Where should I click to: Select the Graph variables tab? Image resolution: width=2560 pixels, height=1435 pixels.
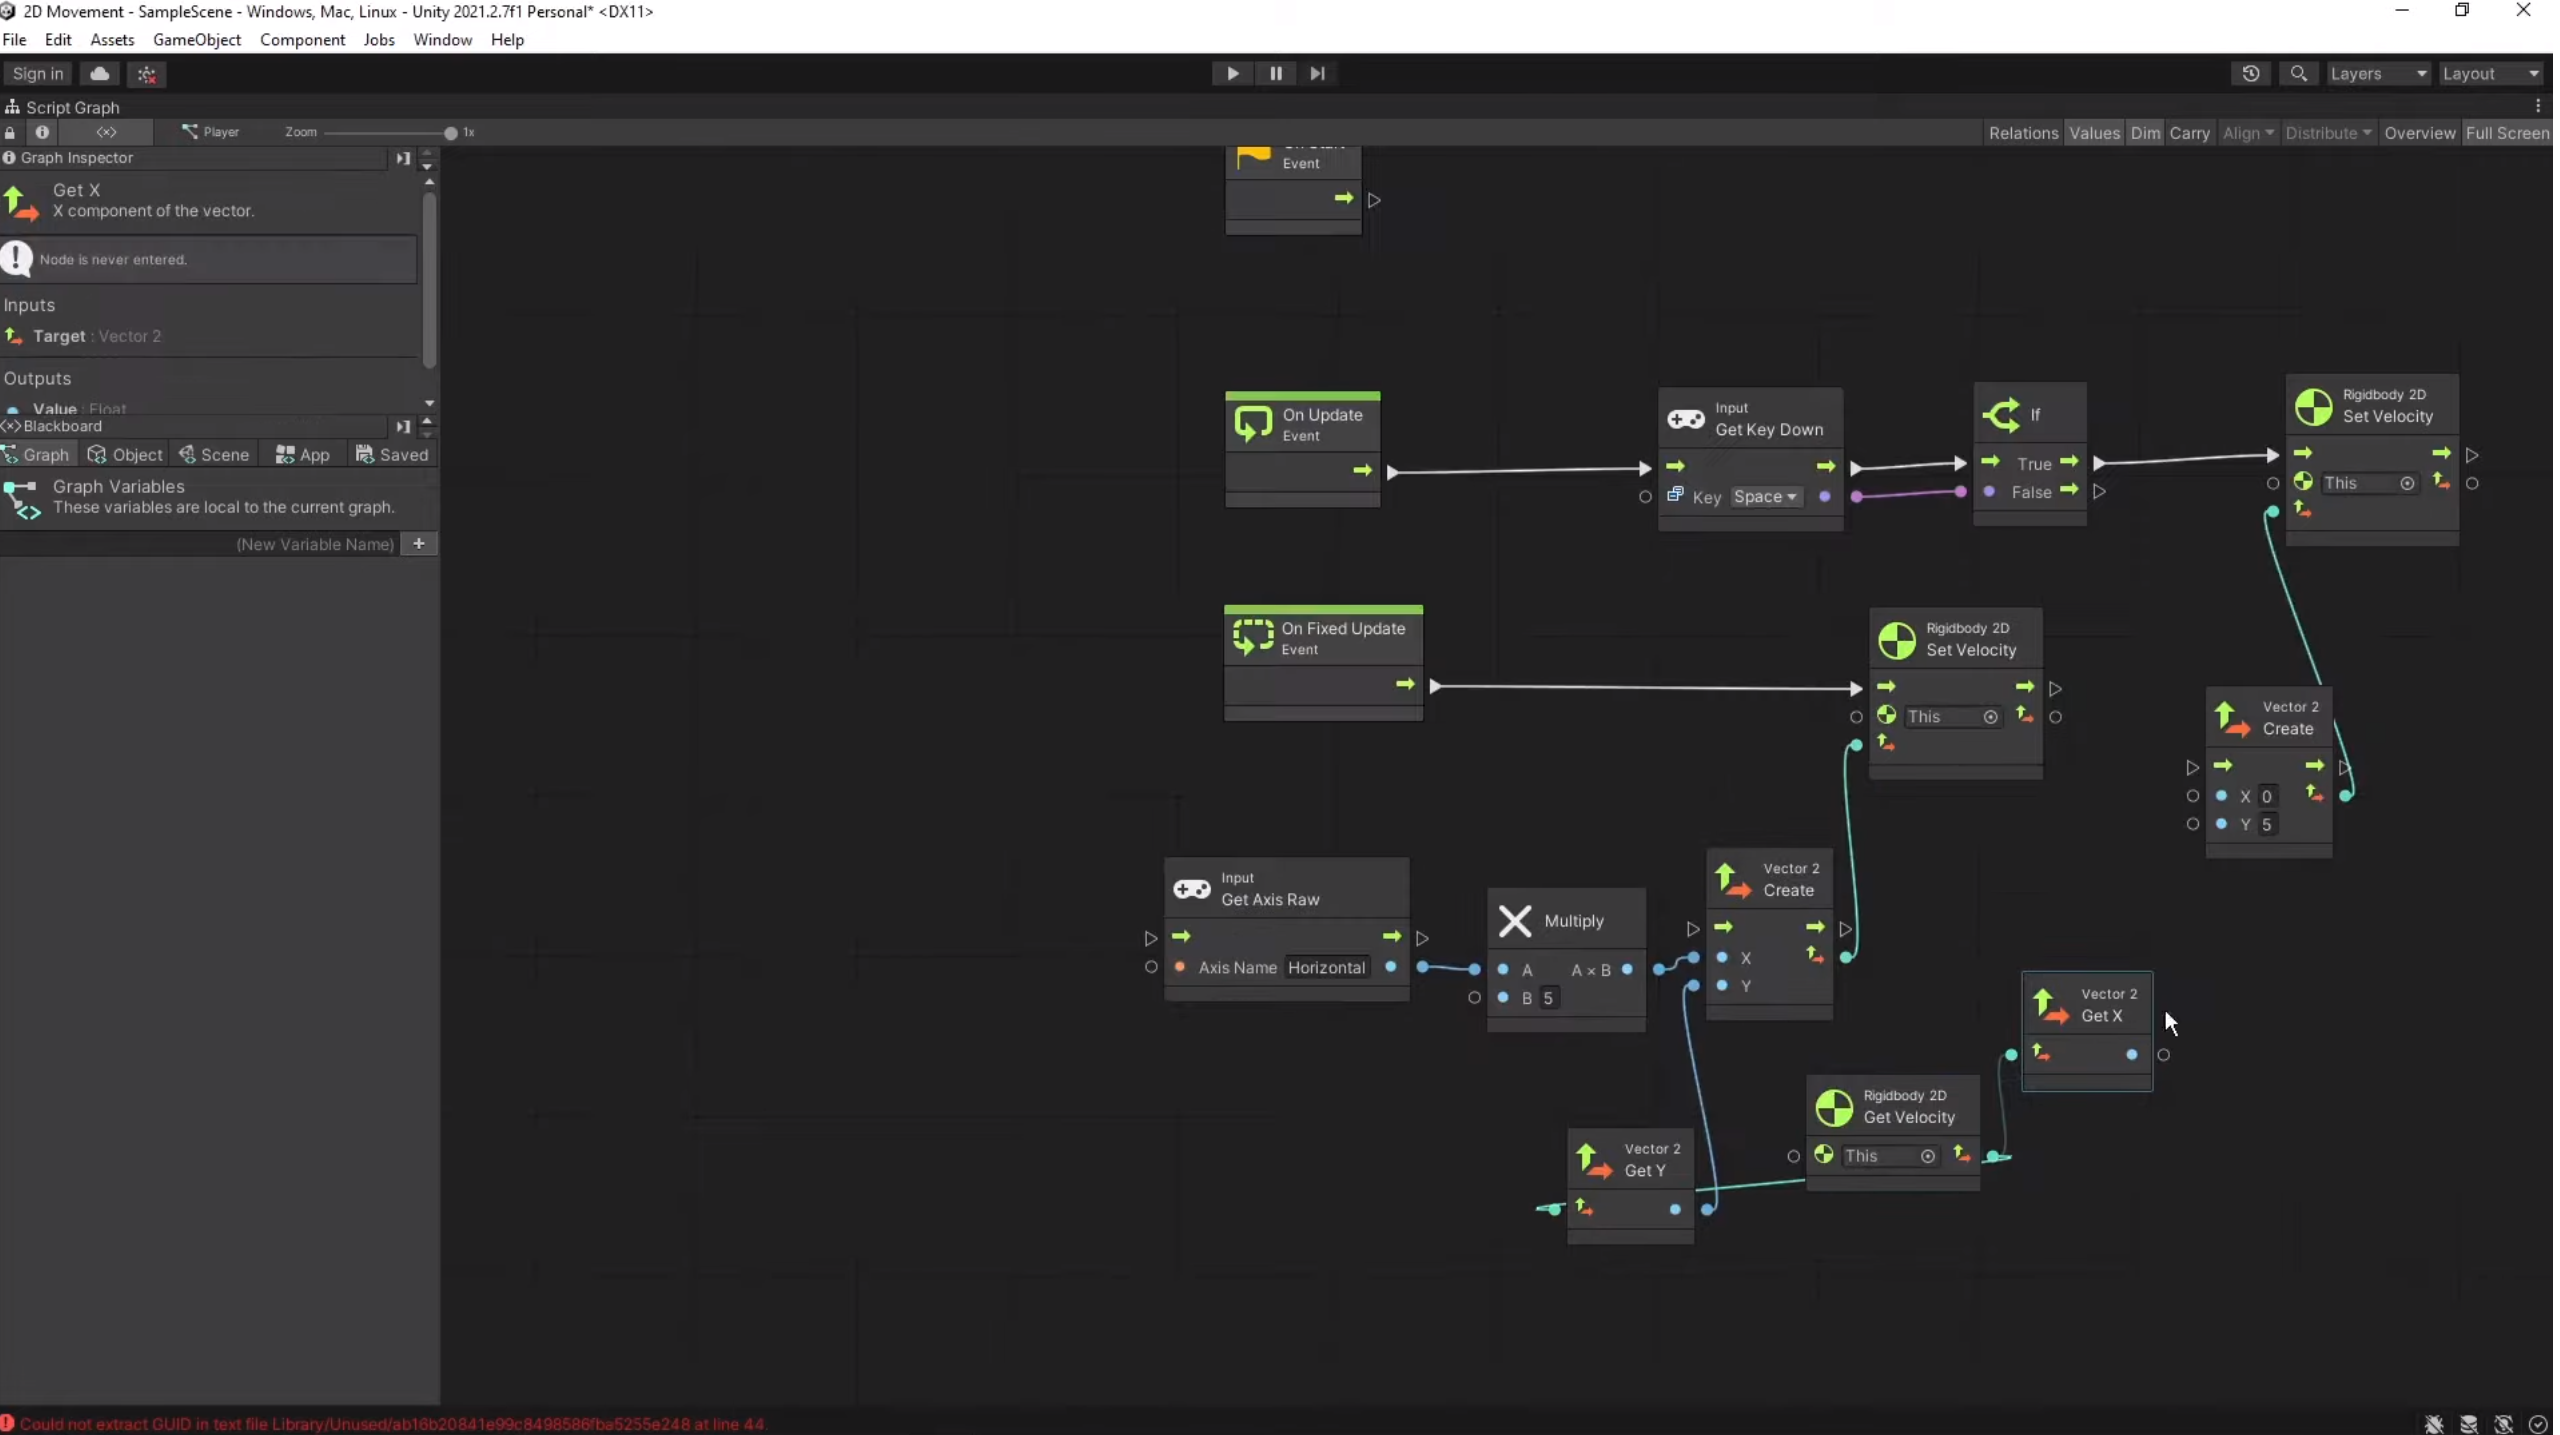[x=38, y=455]
